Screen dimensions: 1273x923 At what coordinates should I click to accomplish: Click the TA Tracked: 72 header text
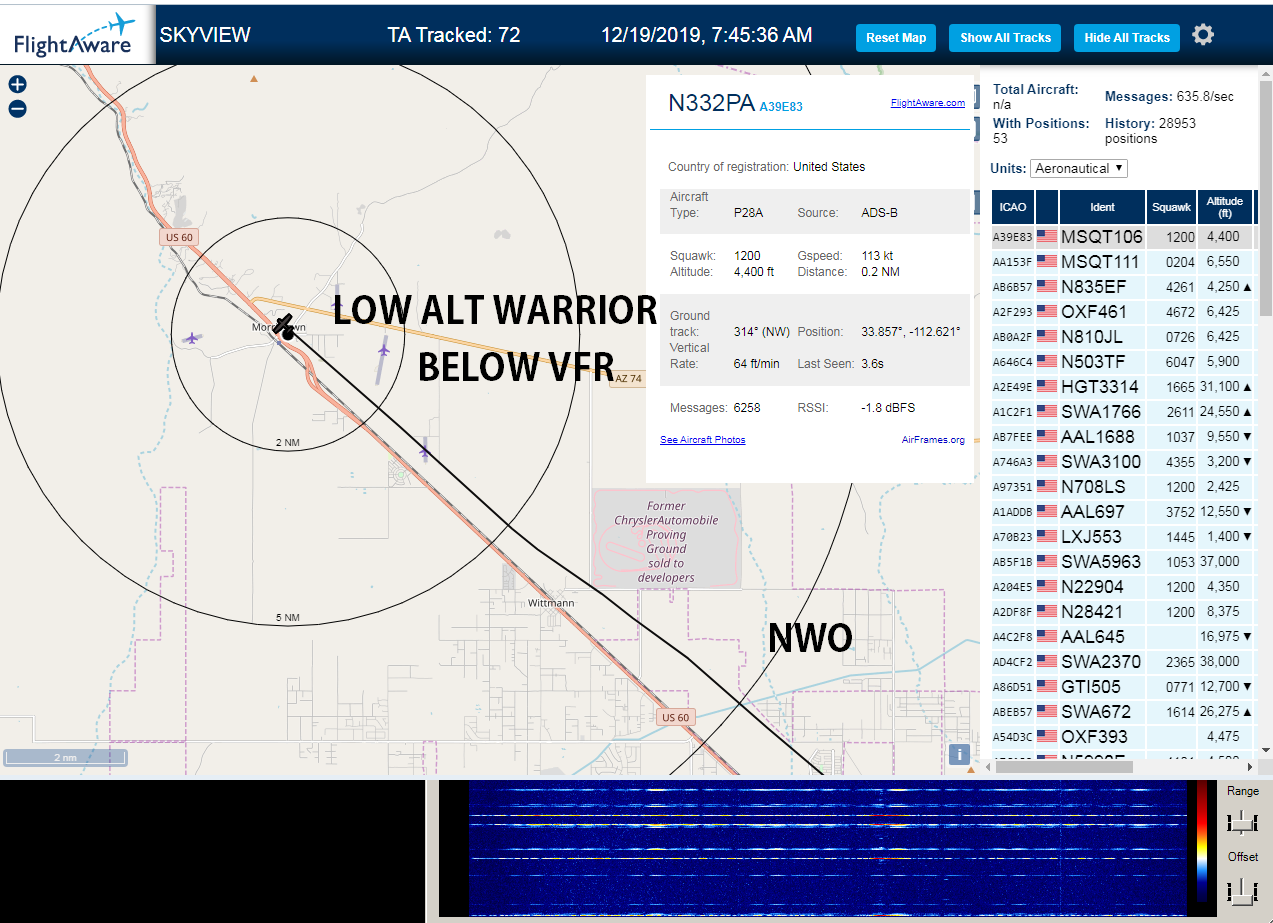tap(454, 35)
